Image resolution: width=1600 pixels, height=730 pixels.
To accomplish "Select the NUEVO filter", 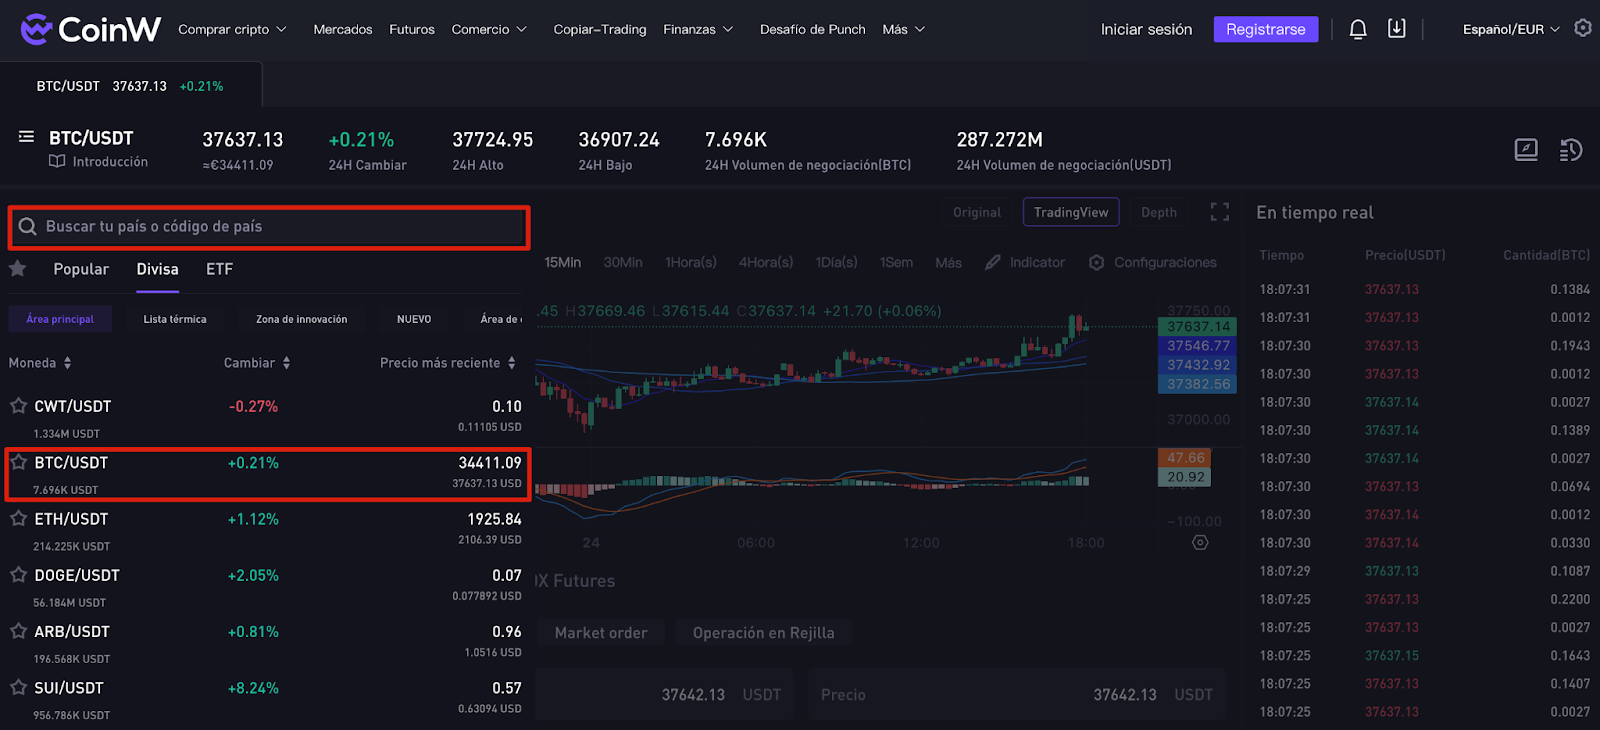I will [414, 319].
